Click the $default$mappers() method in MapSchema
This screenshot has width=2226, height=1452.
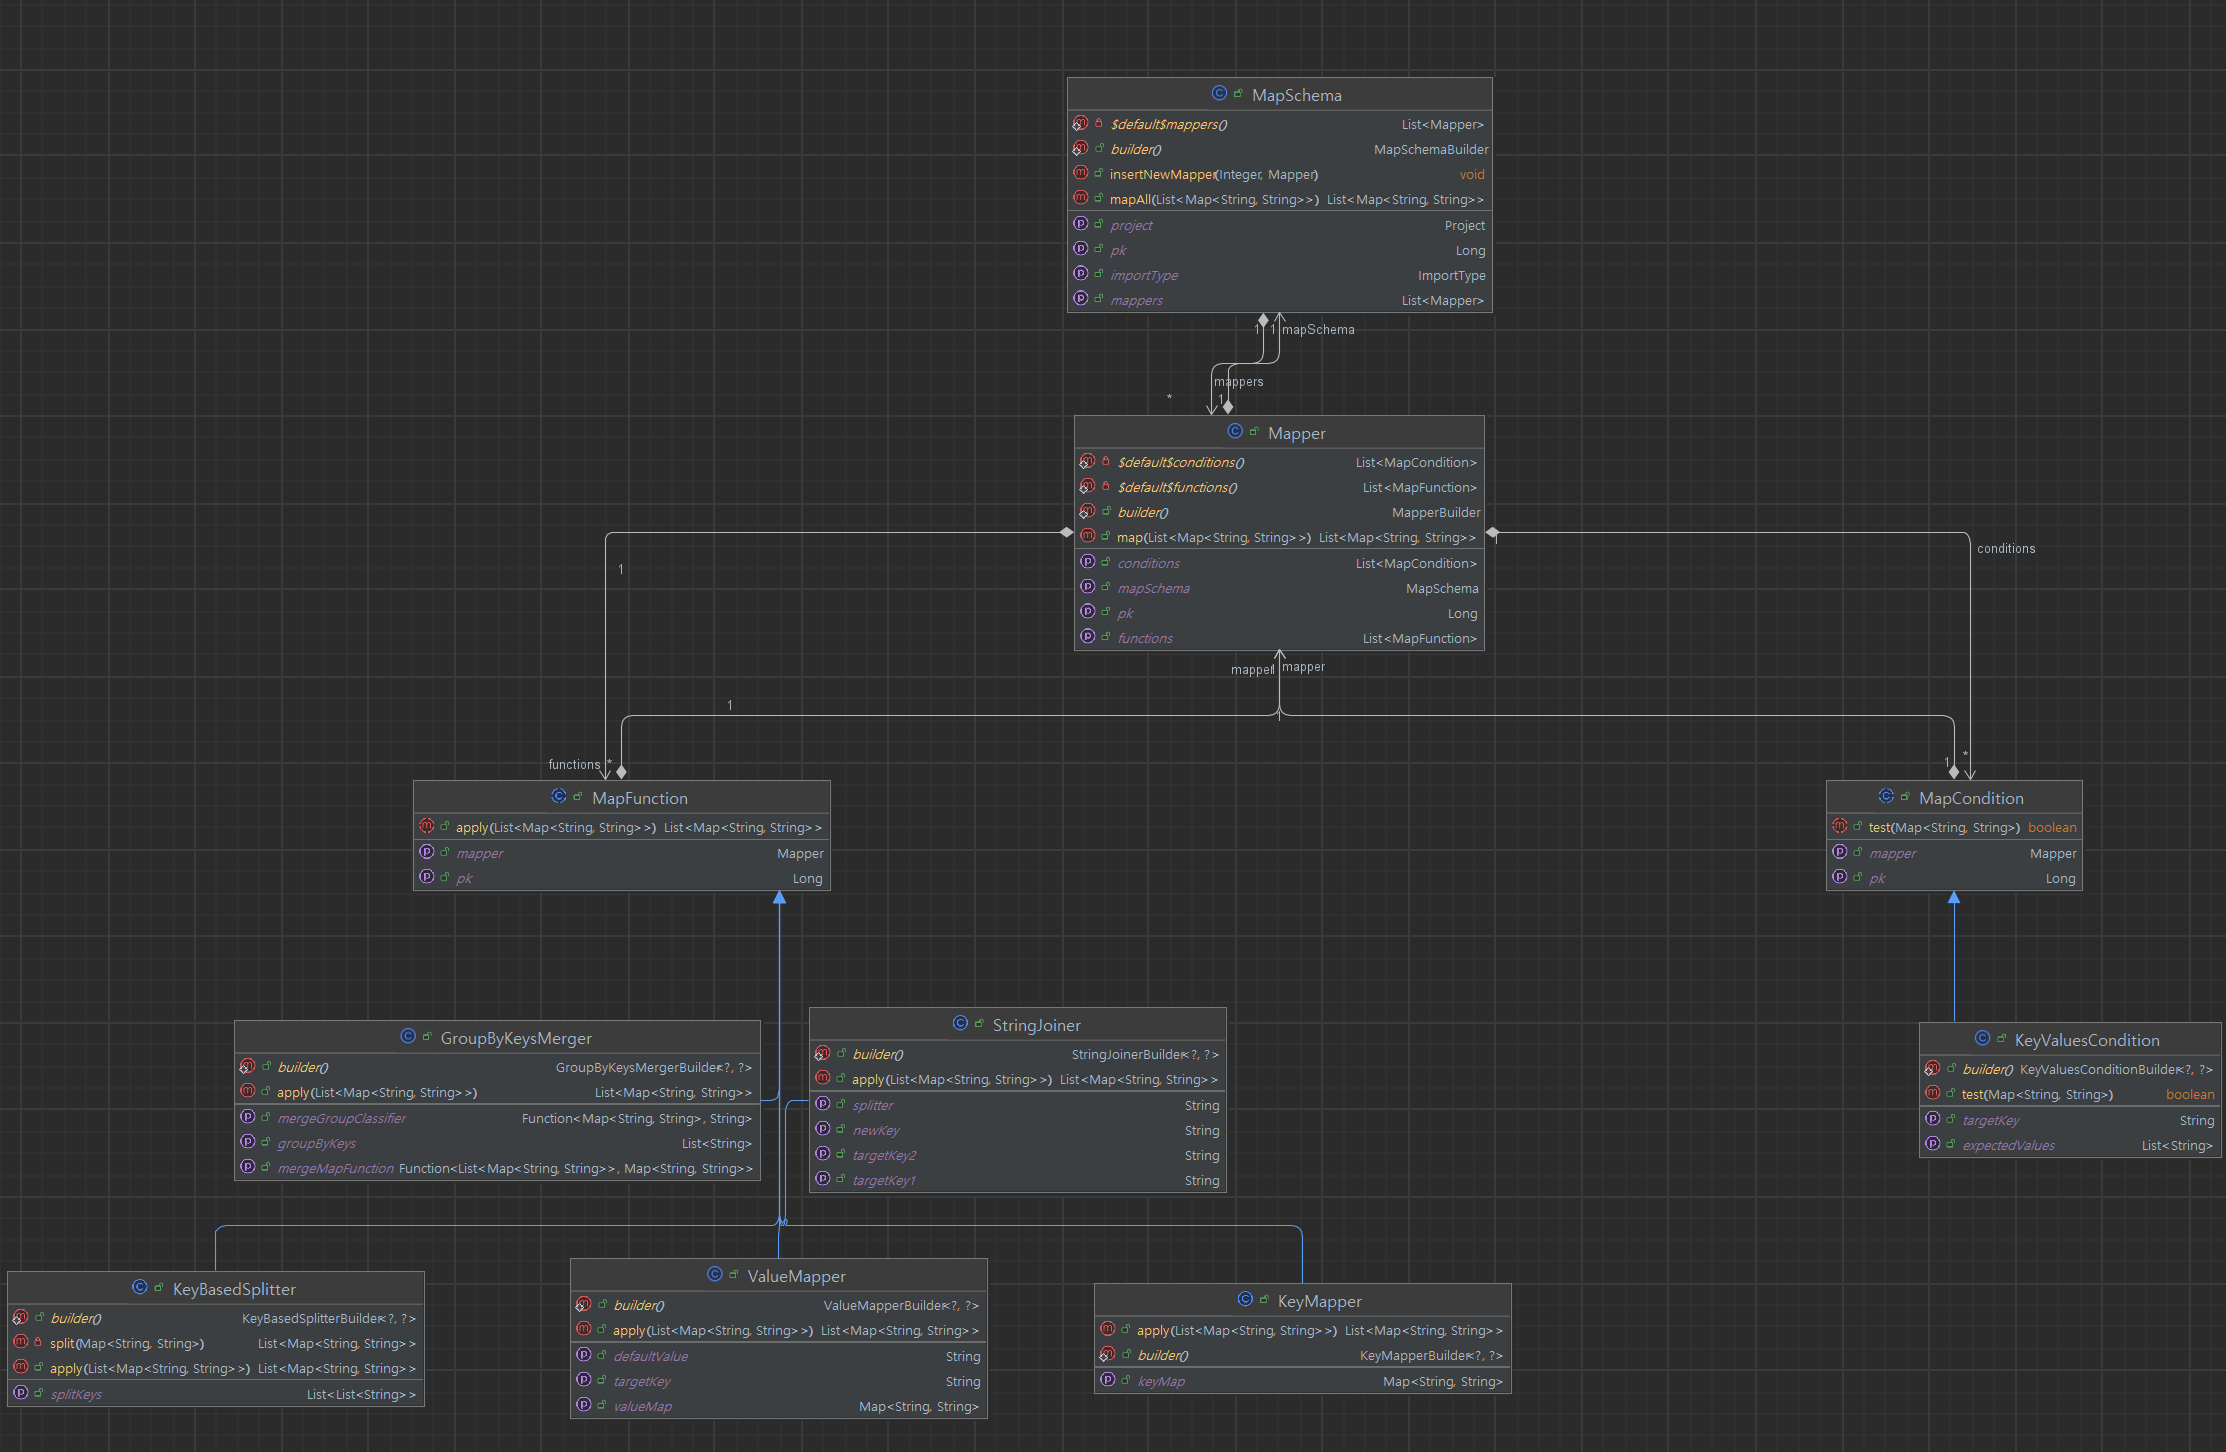click(x=1169, y=124)
